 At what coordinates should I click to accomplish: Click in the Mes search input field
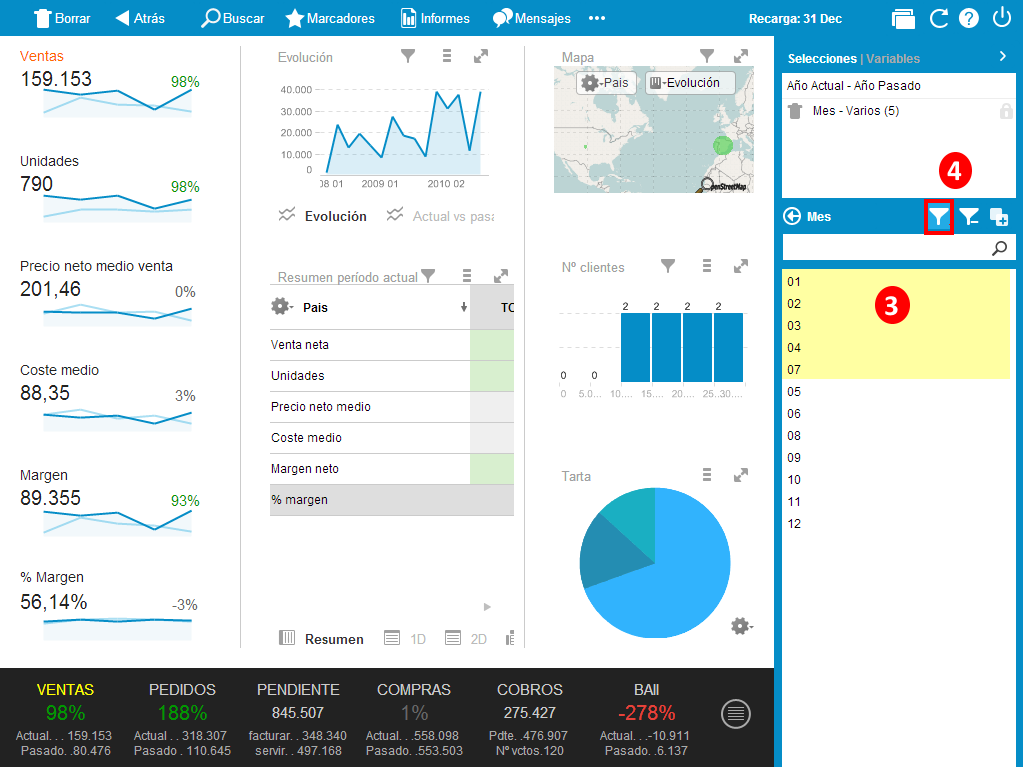(885, 248)
